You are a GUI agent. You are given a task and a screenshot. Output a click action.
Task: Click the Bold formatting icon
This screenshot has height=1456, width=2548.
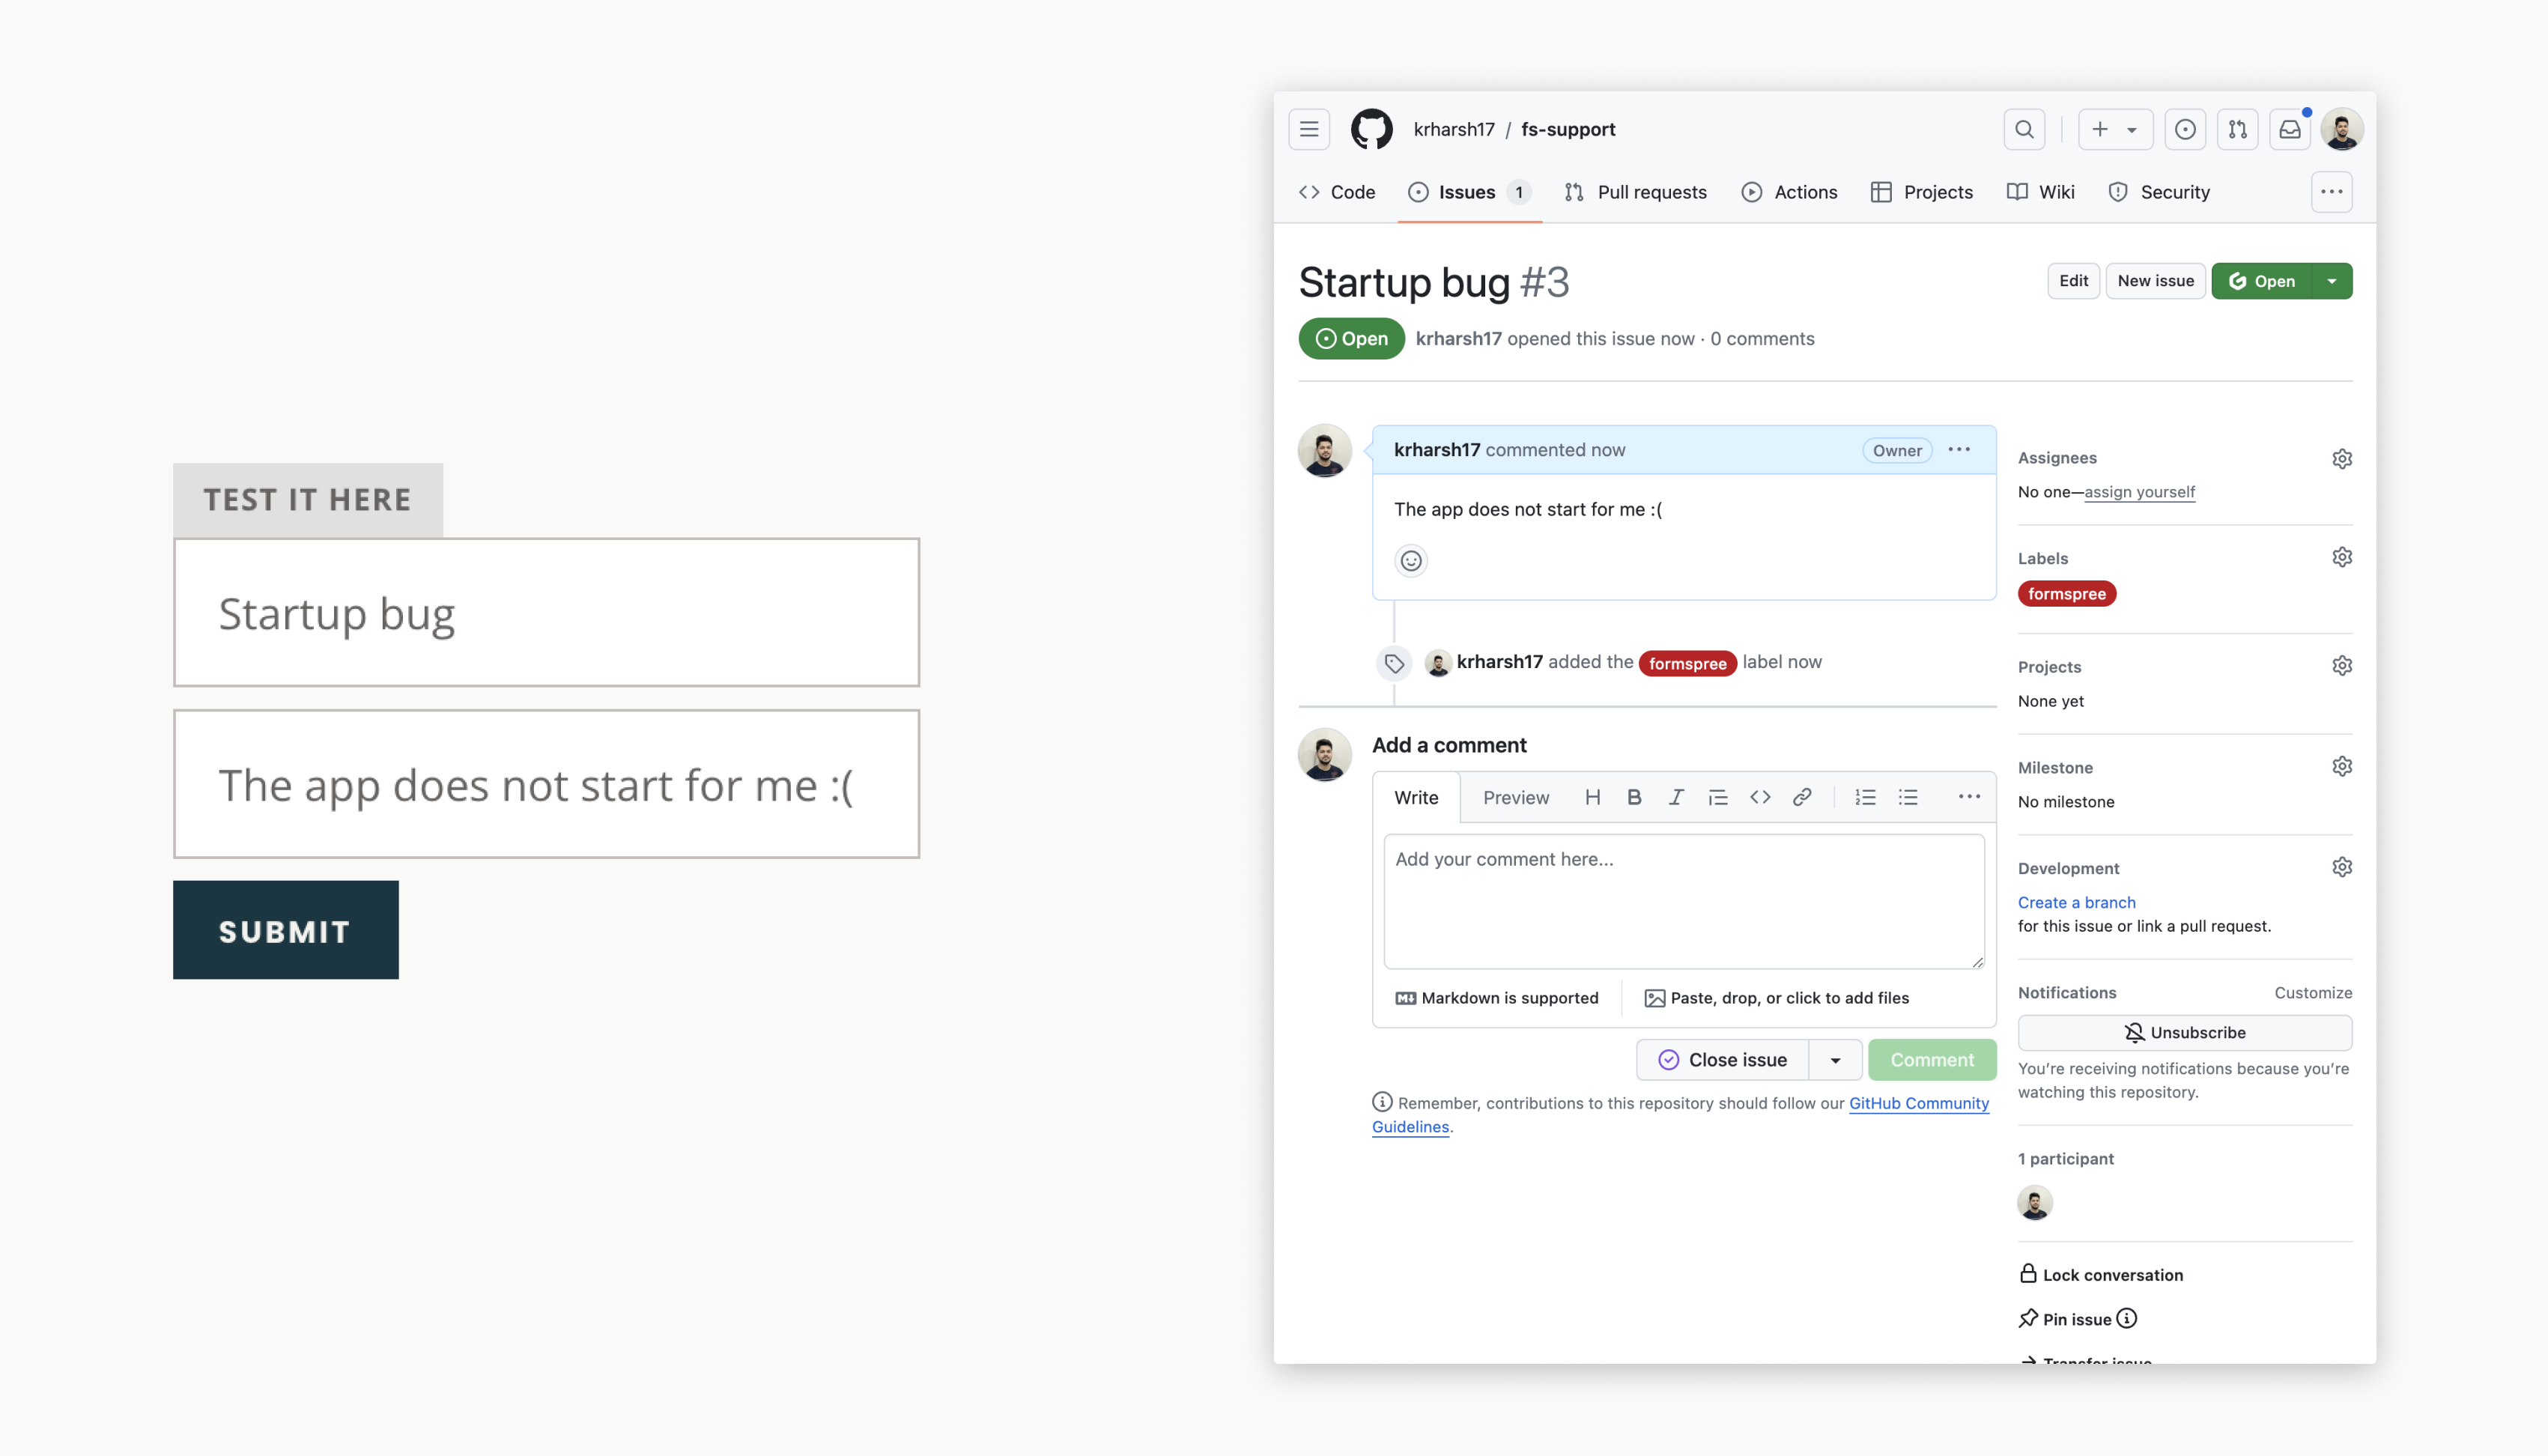[1634, 797]
